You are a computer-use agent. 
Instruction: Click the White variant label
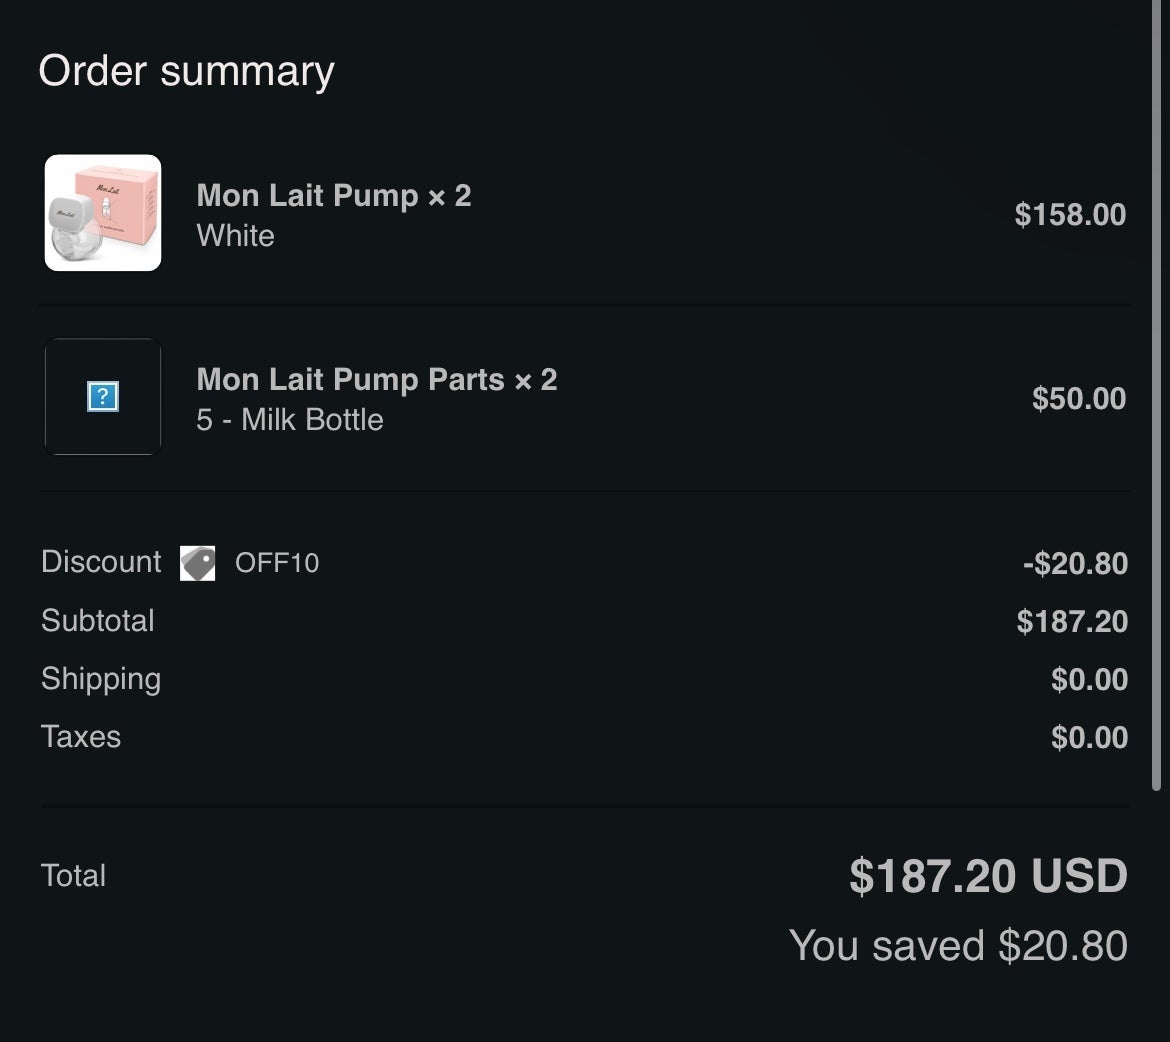[236, 236]
